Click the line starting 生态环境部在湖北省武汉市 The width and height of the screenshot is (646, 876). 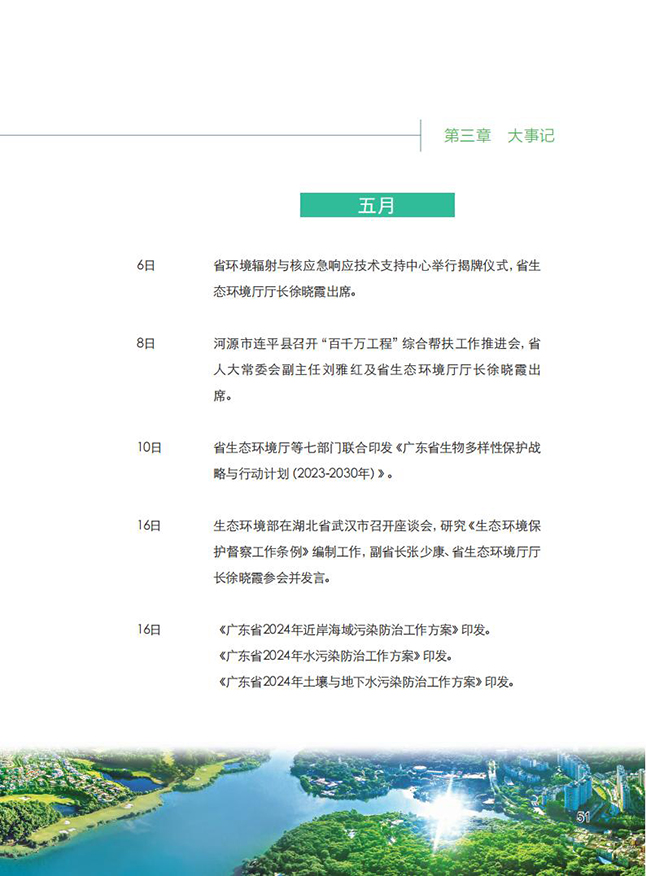click(377, 525)
